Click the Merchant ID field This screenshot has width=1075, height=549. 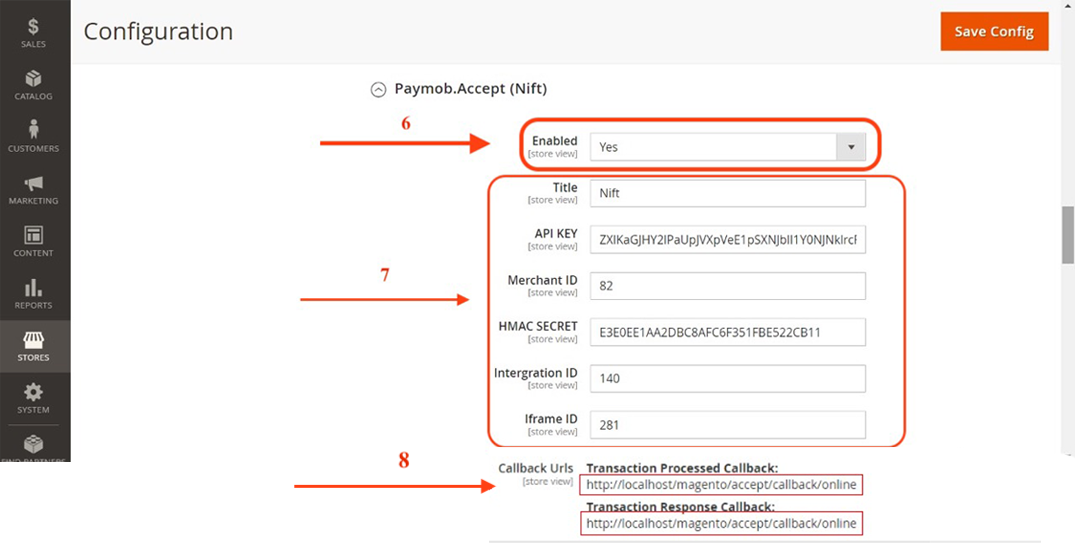point(727,286)
